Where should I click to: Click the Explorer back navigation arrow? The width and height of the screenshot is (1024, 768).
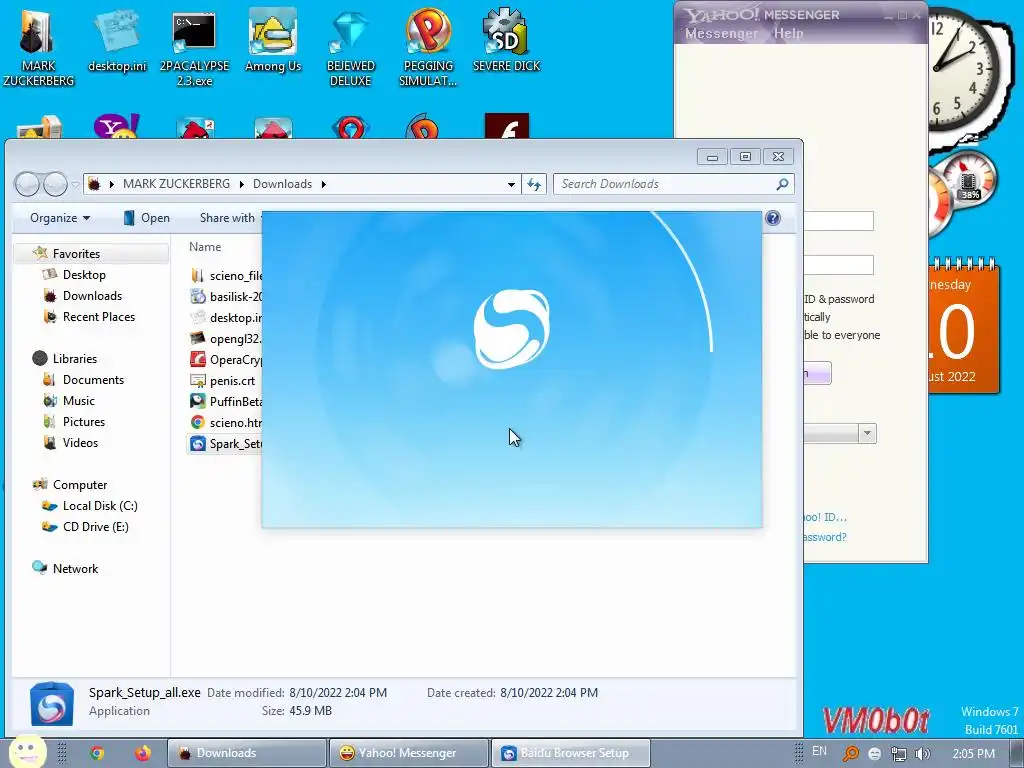[x=27, y=184]
